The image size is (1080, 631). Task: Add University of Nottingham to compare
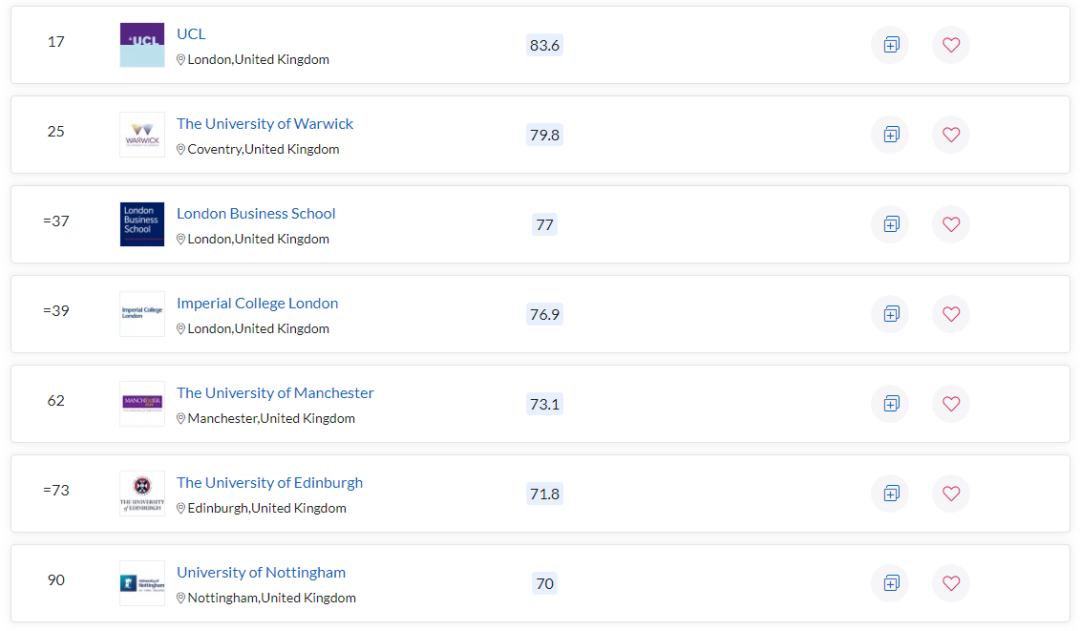[x=891, y=583]
